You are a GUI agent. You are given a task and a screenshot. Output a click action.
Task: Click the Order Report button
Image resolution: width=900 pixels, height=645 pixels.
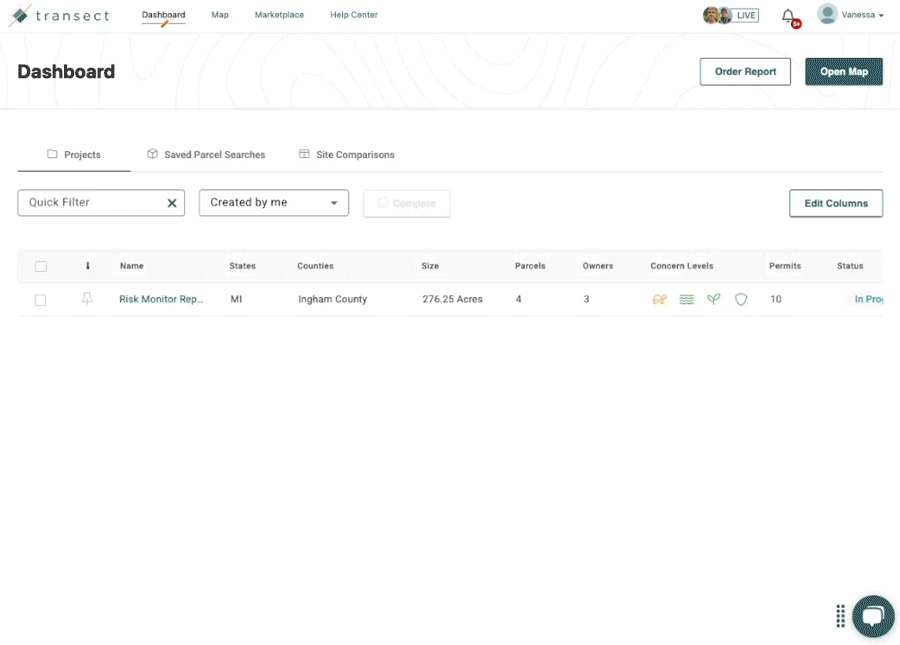click(745, 72)
